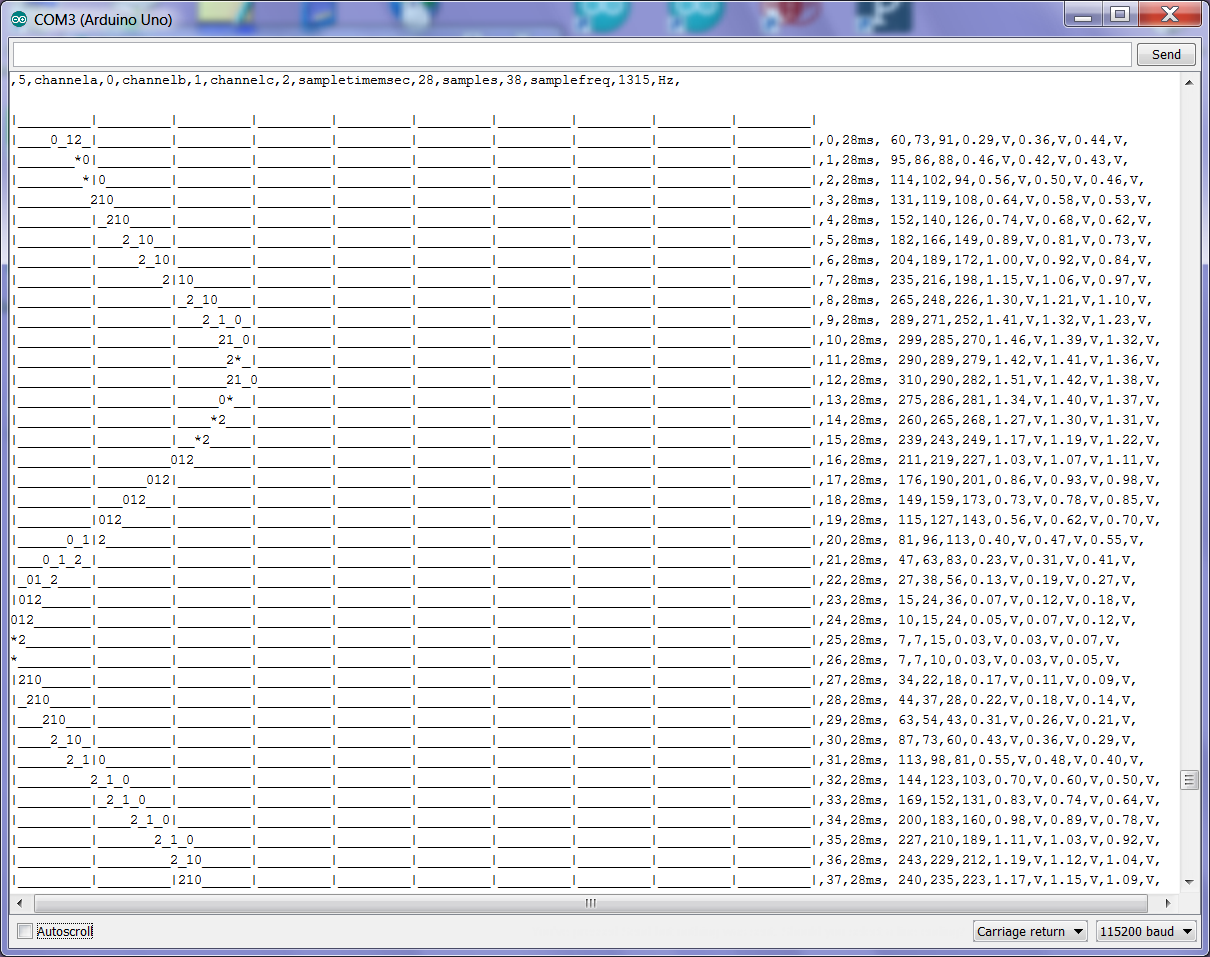Open the Carriage return line ending dropdown
The height and width of the screenshot is (957, 1210).
1031,932
